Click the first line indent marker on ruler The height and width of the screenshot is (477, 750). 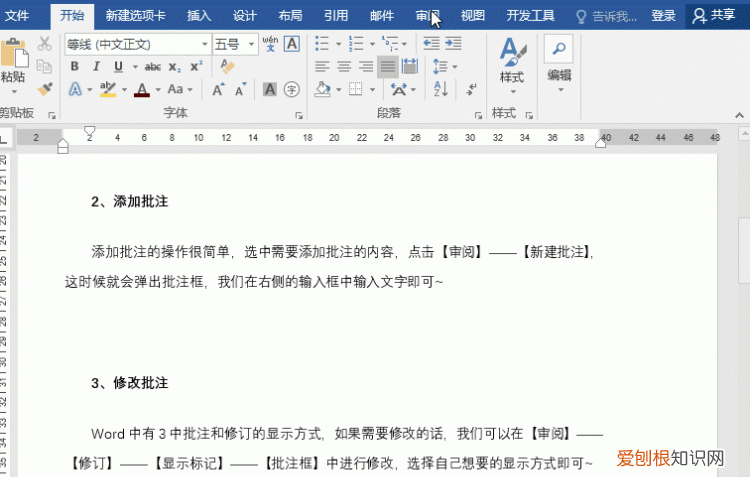tap(89, 132)
